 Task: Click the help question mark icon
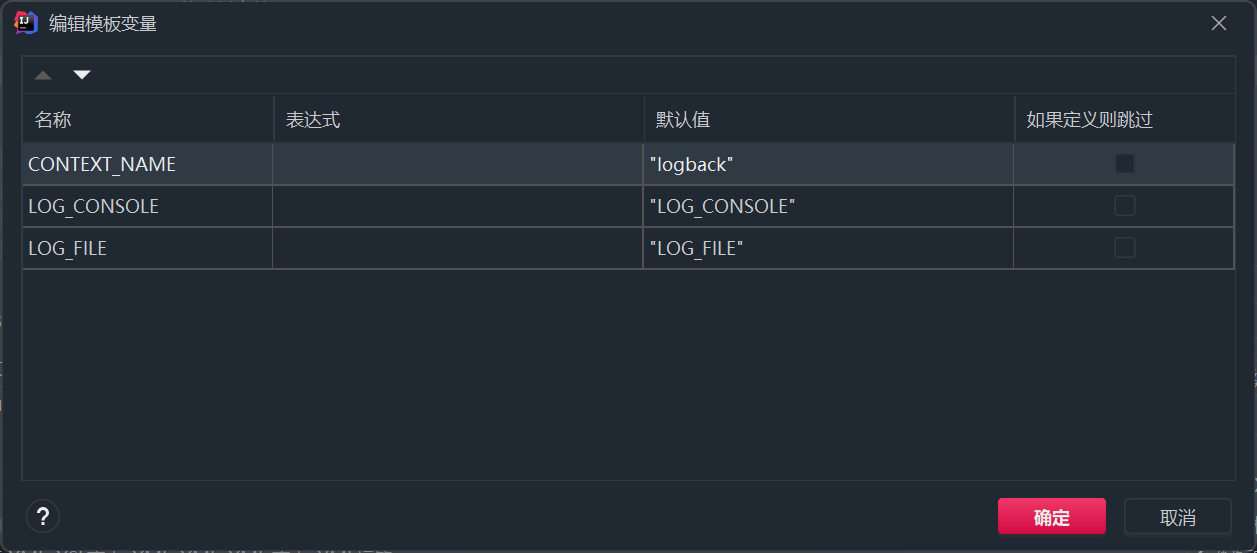(43, 516)
